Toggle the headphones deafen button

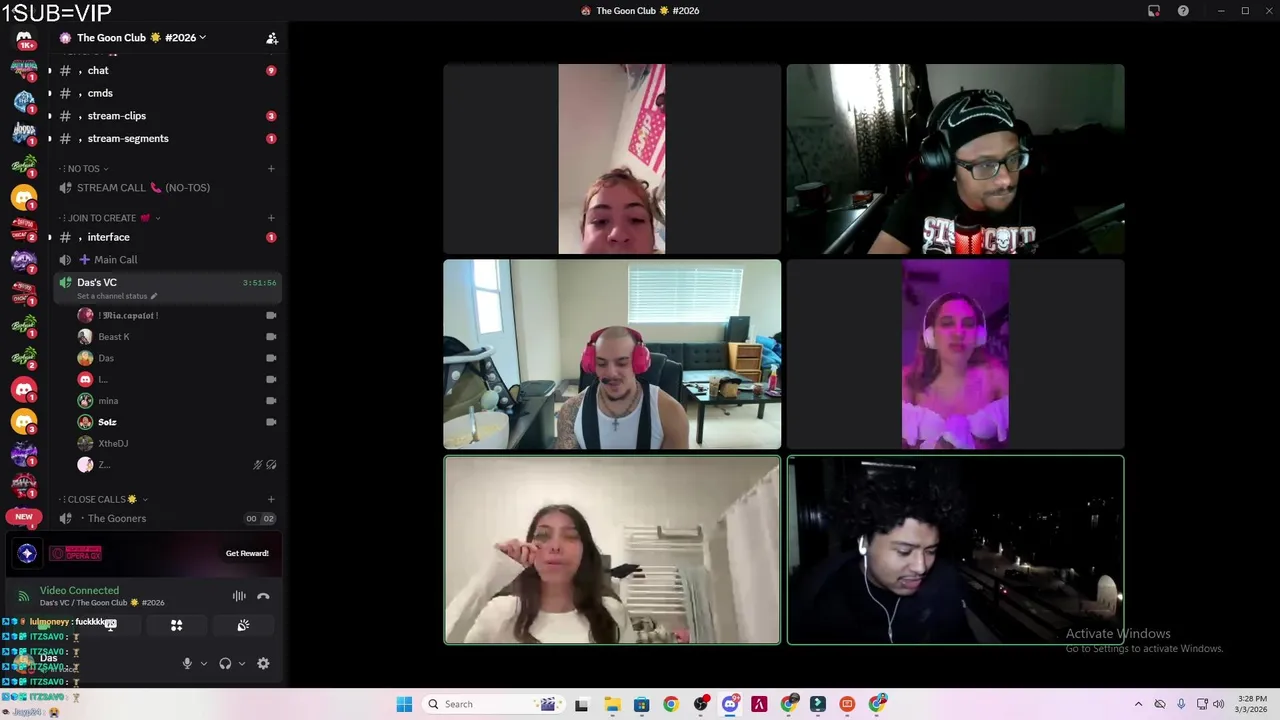click(225, 664)
